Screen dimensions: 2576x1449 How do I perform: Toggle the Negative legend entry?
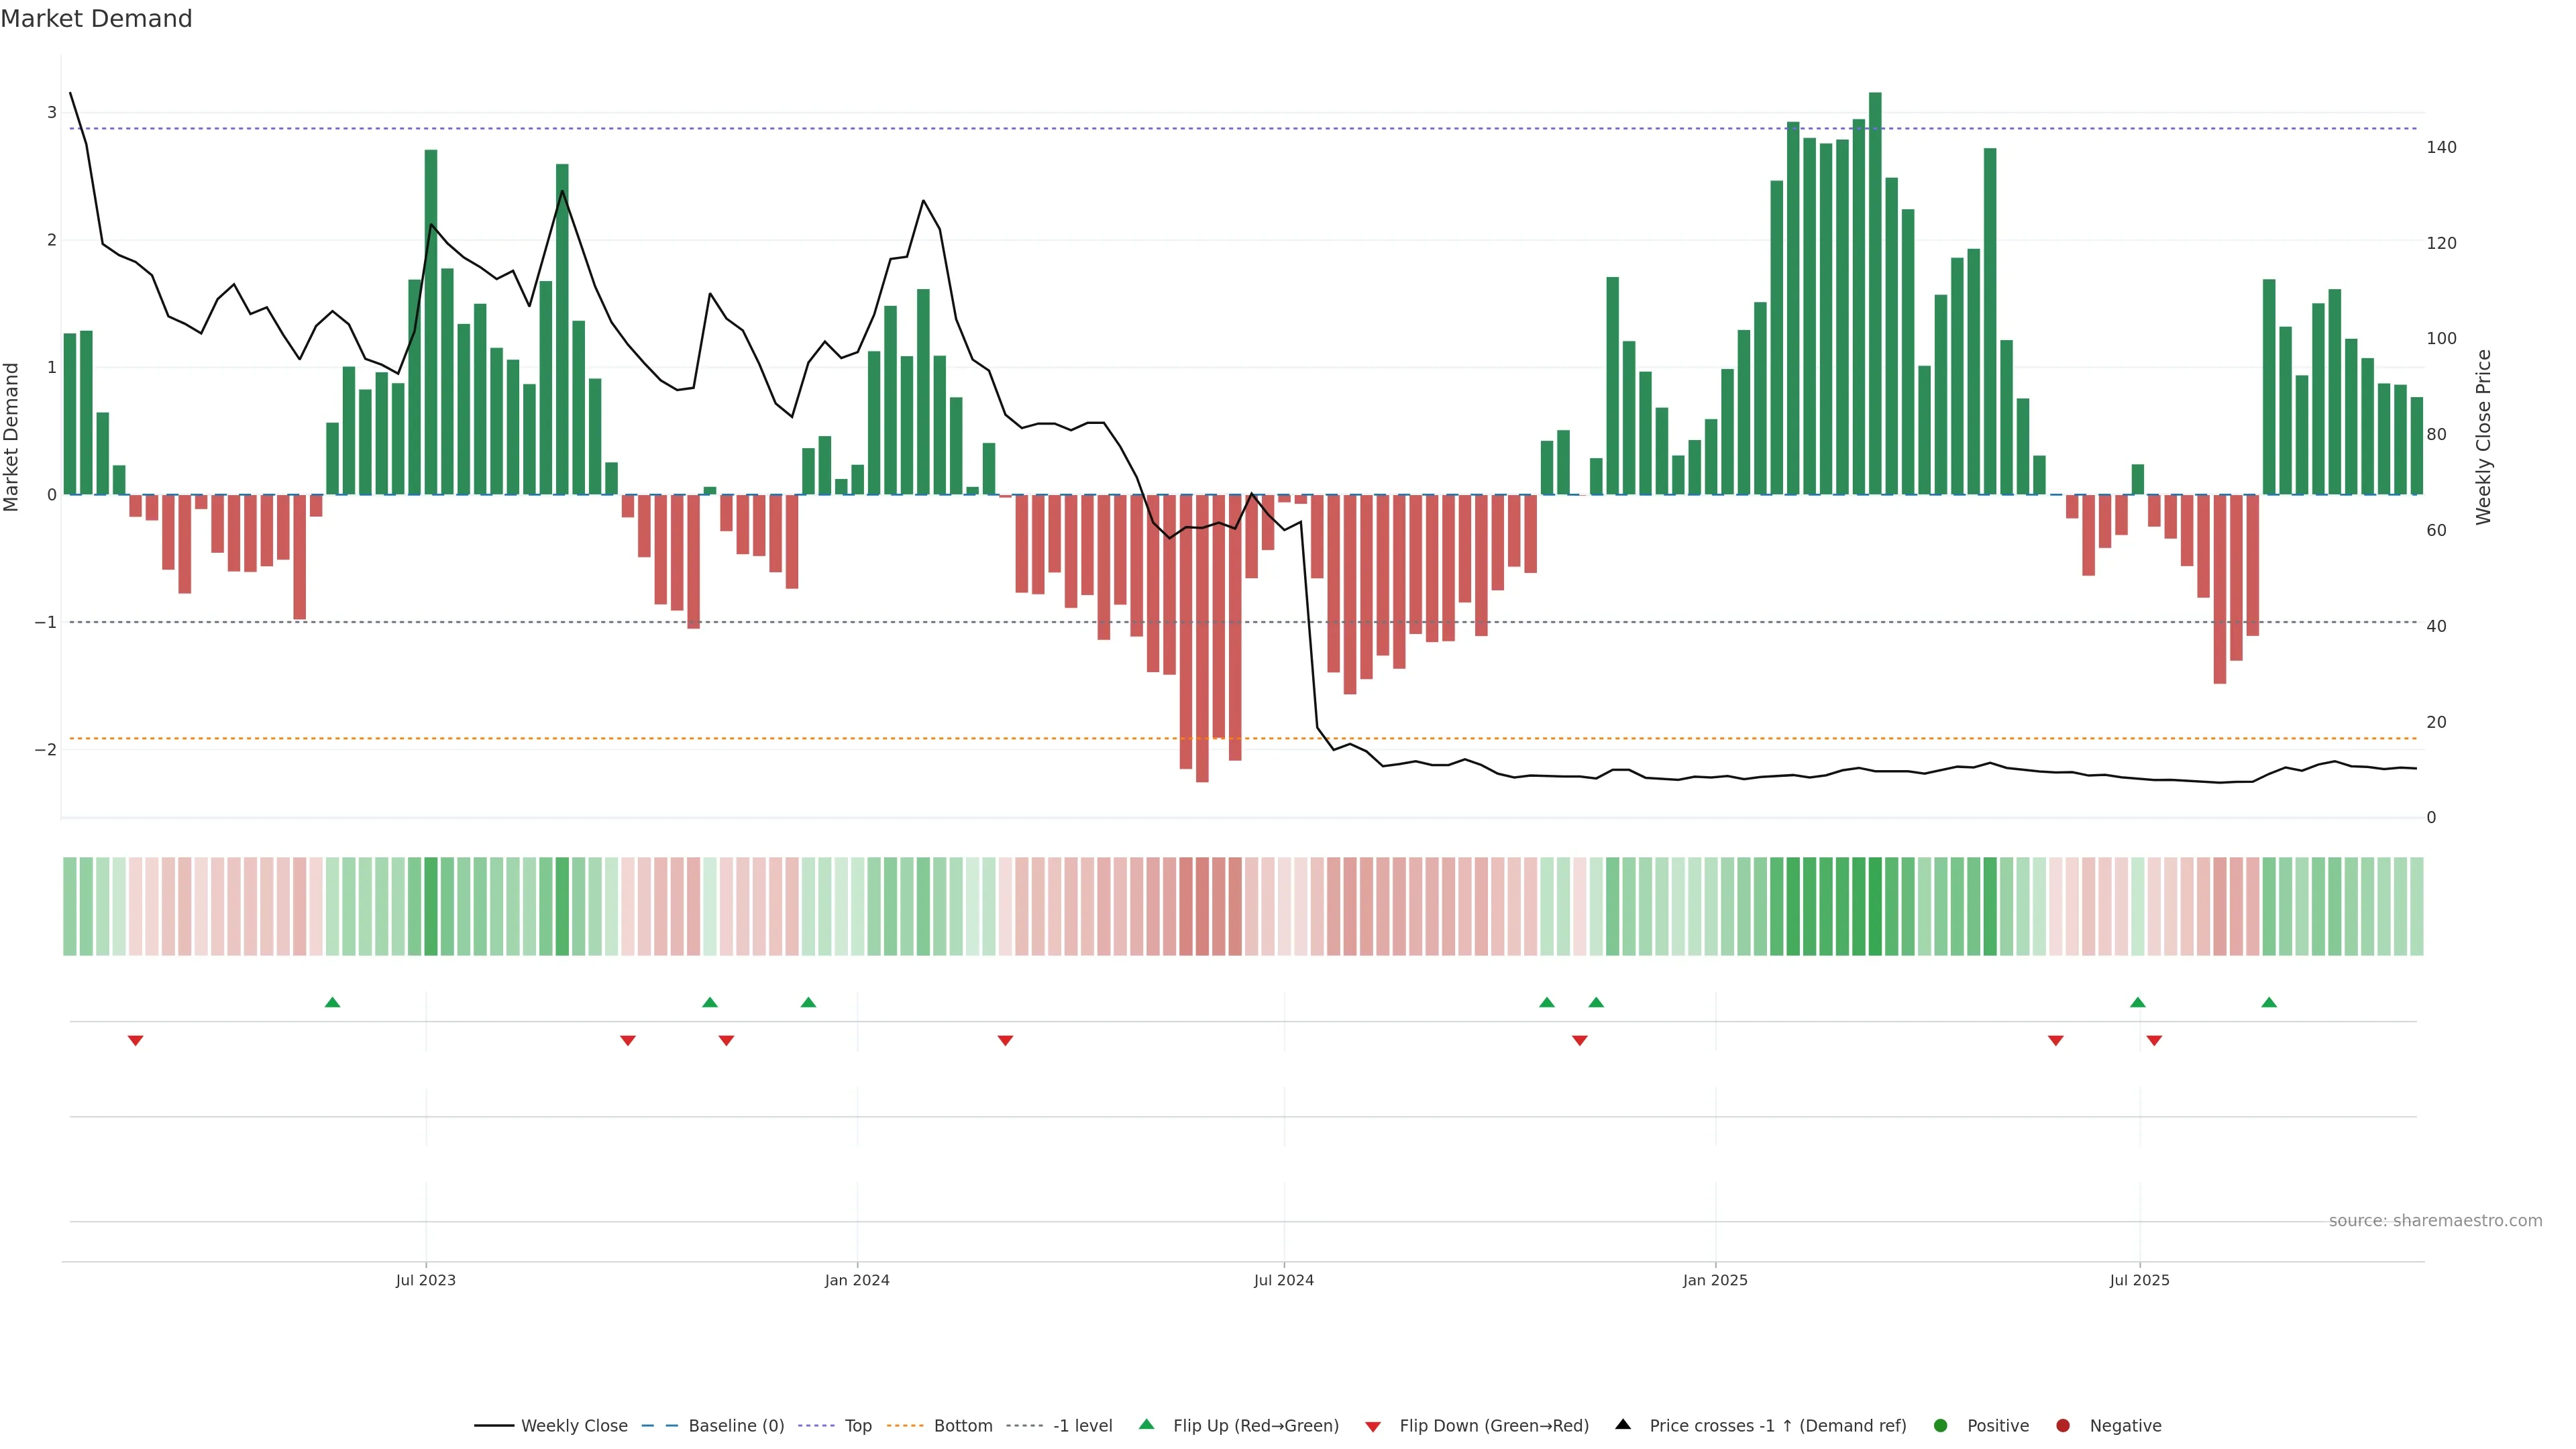pyautogui.click(x=2125, y=1426)
